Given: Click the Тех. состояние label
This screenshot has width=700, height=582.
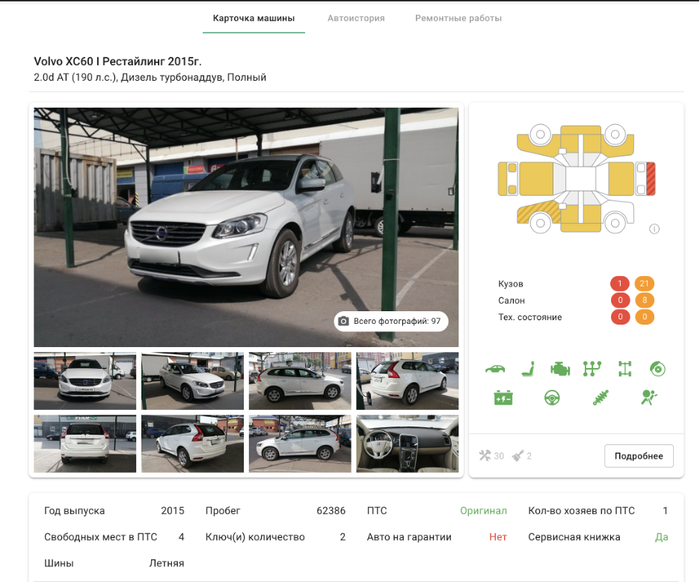Looking at the screenshot, I should coord(530,317).
